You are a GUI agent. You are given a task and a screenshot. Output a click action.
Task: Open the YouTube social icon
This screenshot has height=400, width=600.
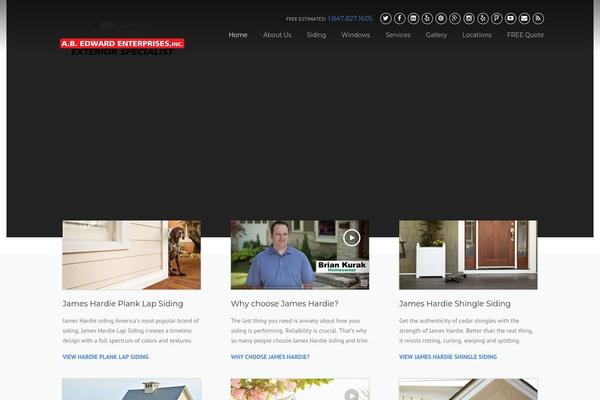tap(510, 18)
